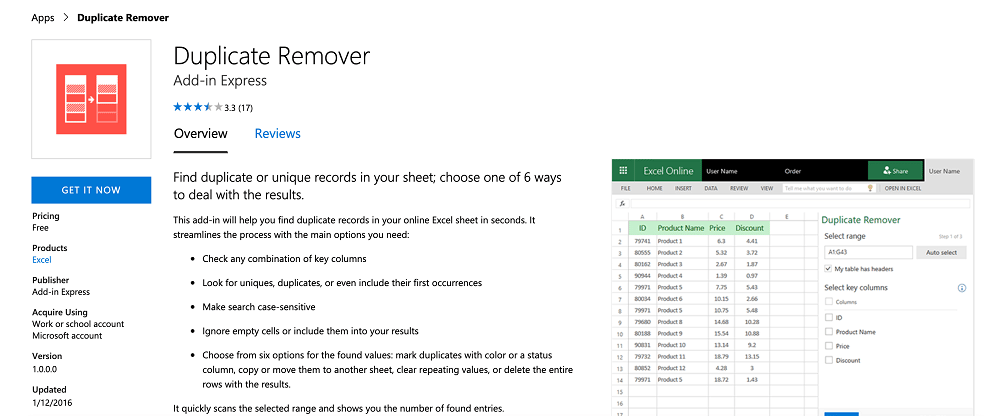Switch to the Reviews tab
Viewport: 1000px width, 416px height.
pyautogui.click(x=277, y=134)
